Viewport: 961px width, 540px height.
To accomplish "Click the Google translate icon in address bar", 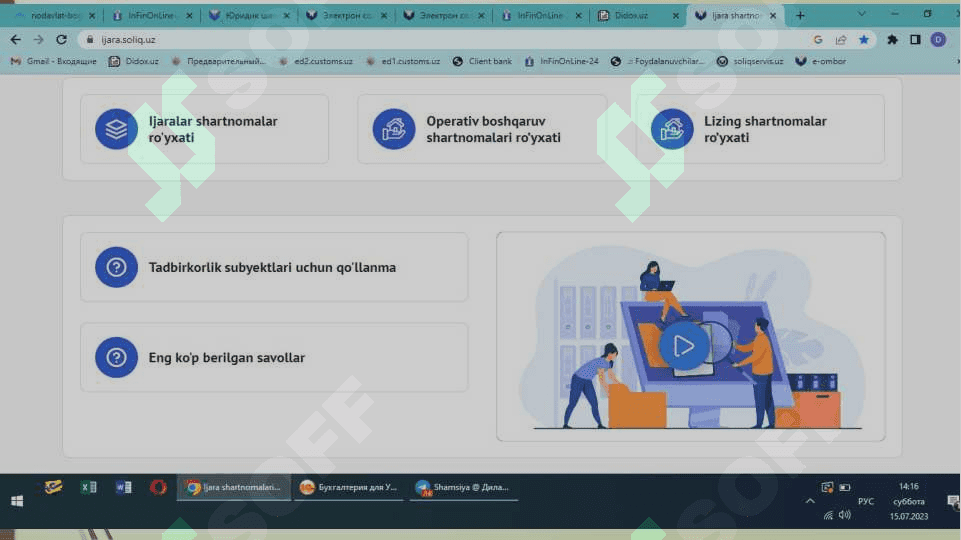I will pyautogui.click(x=818, y=40).
